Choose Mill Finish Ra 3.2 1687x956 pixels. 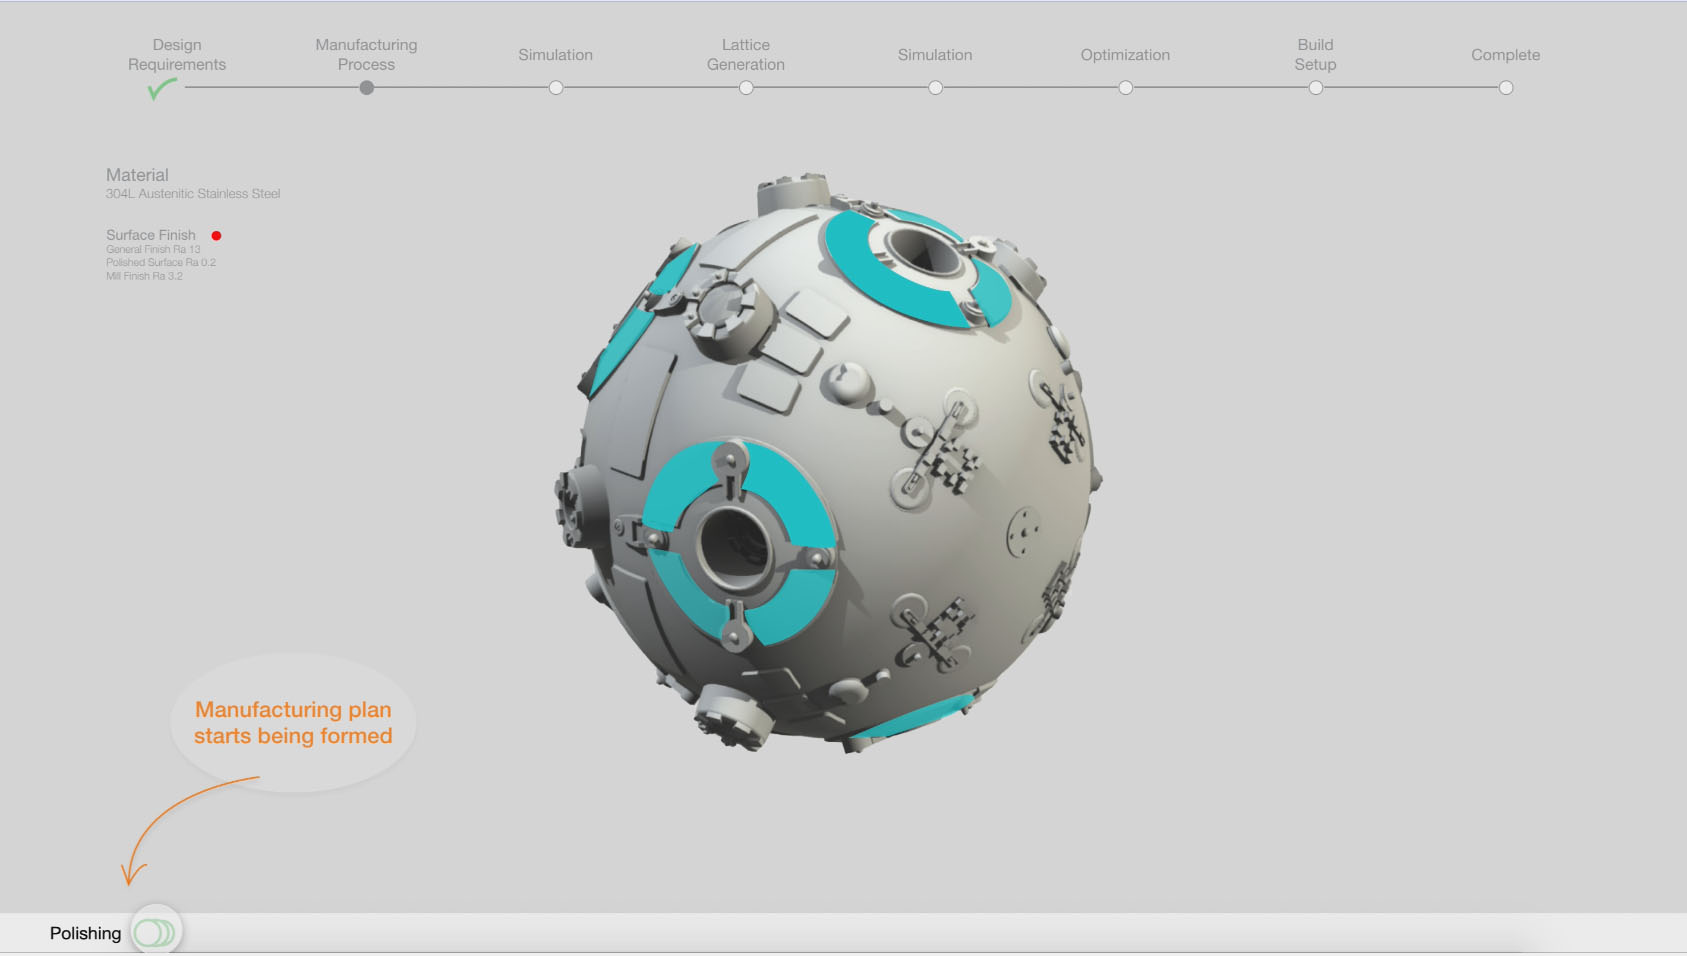[144, 276]
